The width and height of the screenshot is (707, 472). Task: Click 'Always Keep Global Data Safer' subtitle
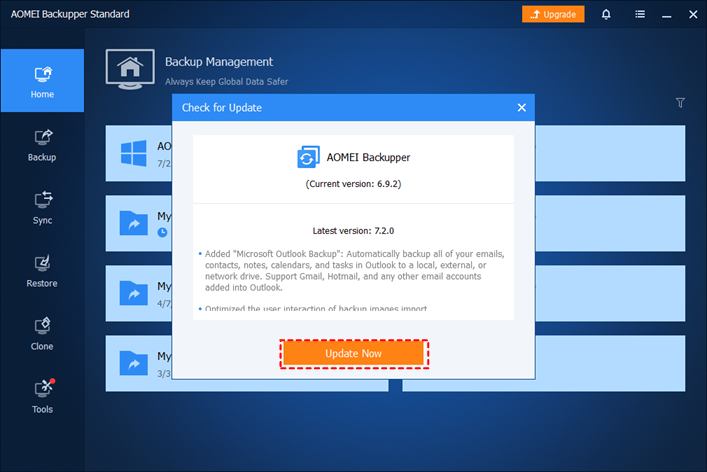pos(226,82)
